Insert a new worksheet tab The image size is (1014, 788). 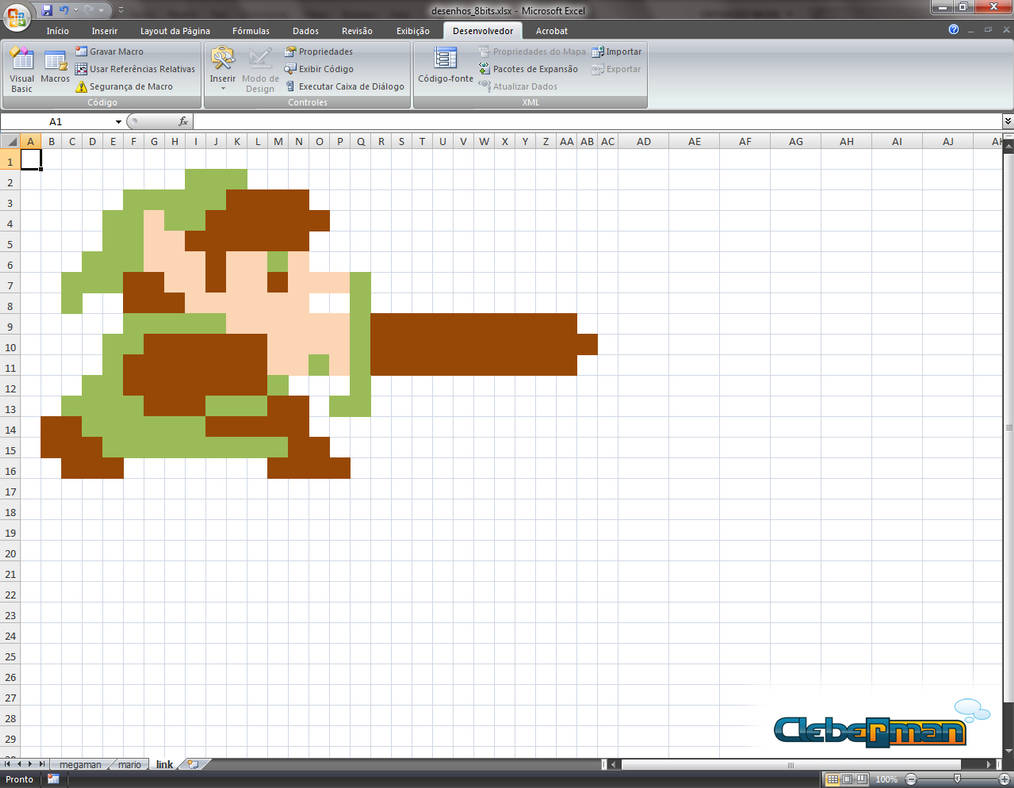pos(193,764)
